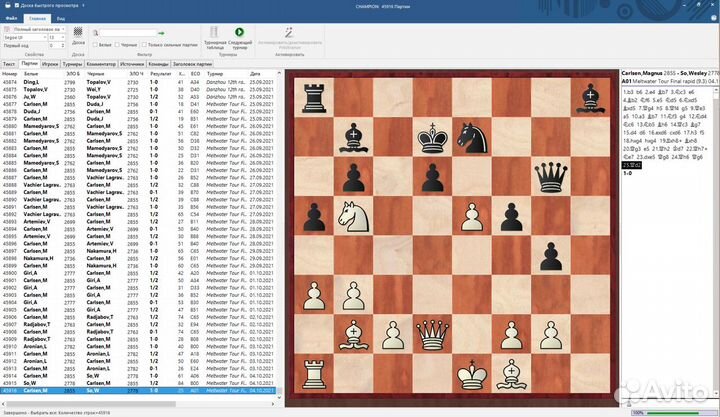Toggle Доска быстрого просмотра checkbox

coord(17,5)
